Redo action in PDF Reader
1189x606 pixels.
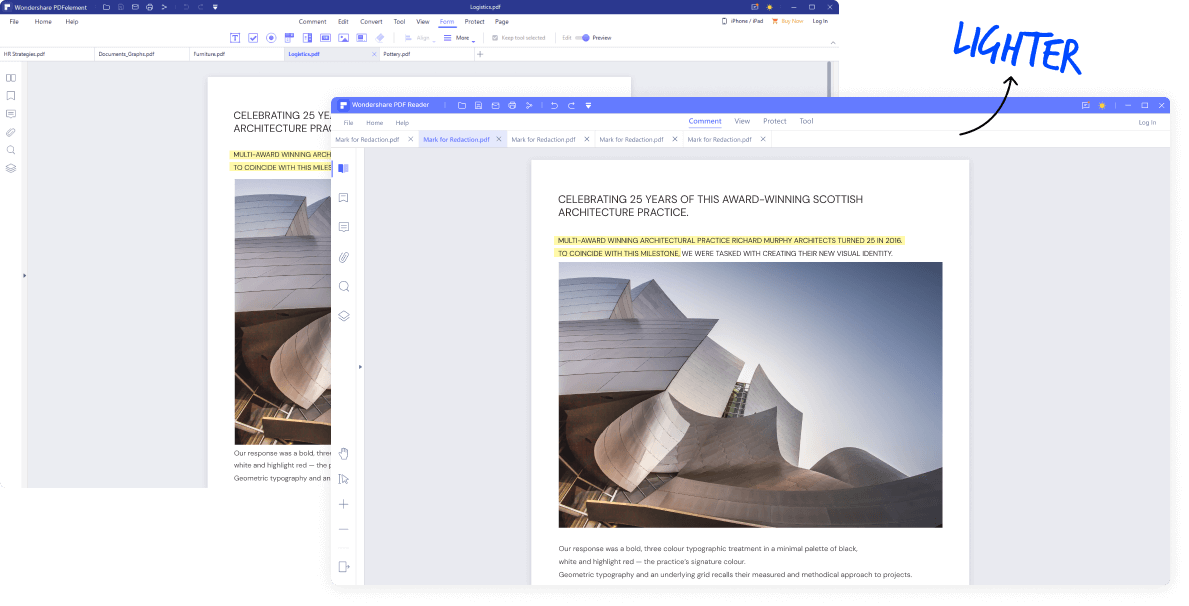571,105
